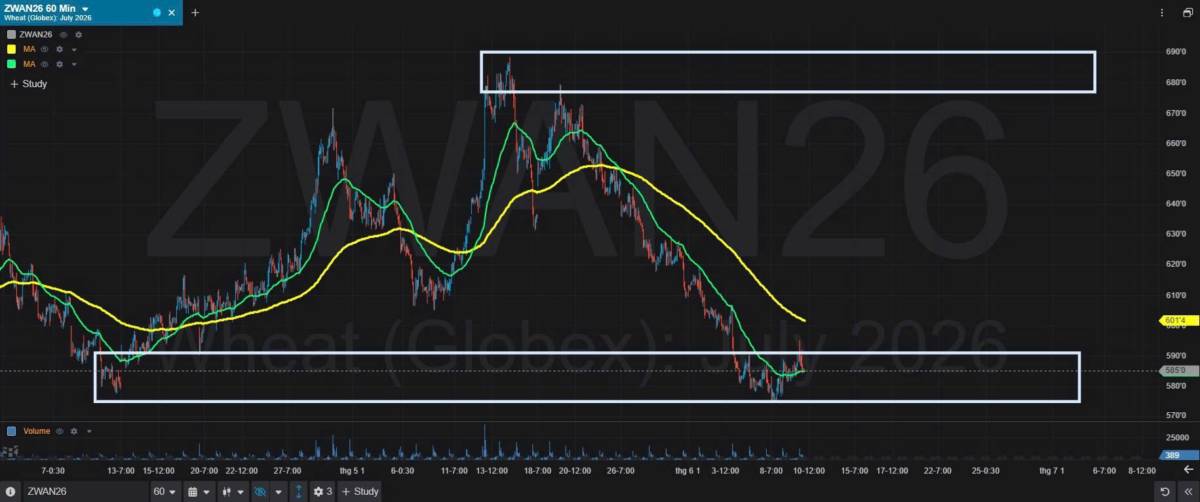Viewport: 1200px width, 502px height.
Task: Click the blue link dot on chart tab
Action: pyautogui.click(x=156, y=12)
